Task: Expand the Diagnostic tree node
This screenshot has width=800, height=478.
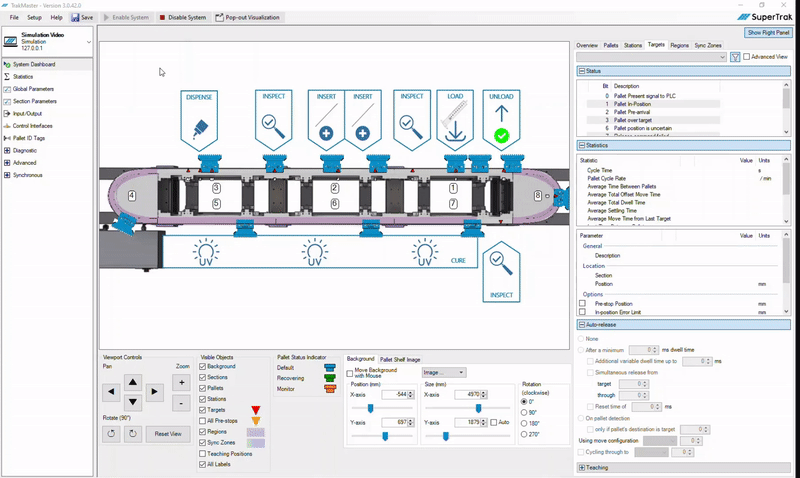Action: coord(8,151)
